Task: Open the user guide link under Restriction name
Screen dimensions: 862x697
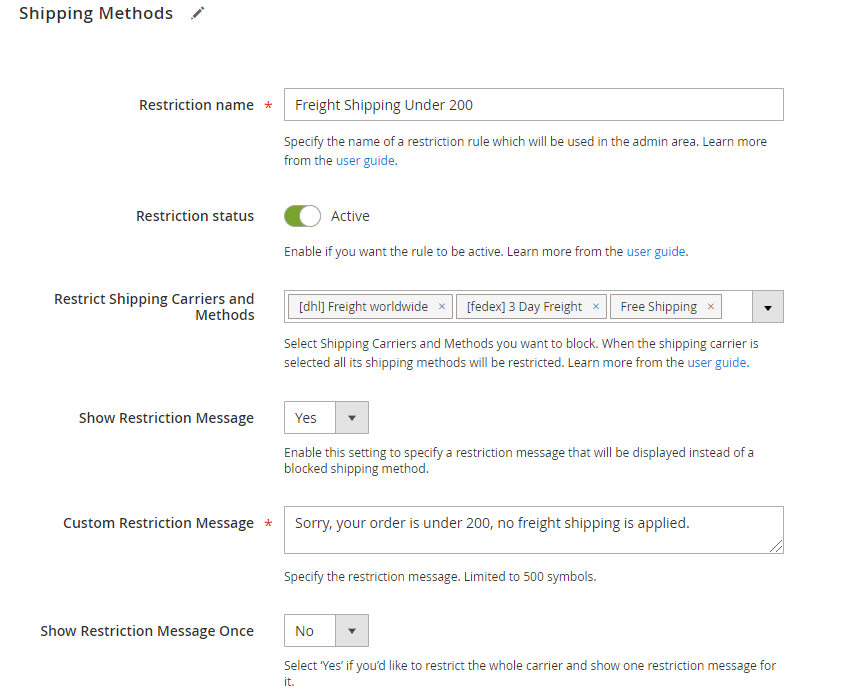Action: click(x=365, y=161)
